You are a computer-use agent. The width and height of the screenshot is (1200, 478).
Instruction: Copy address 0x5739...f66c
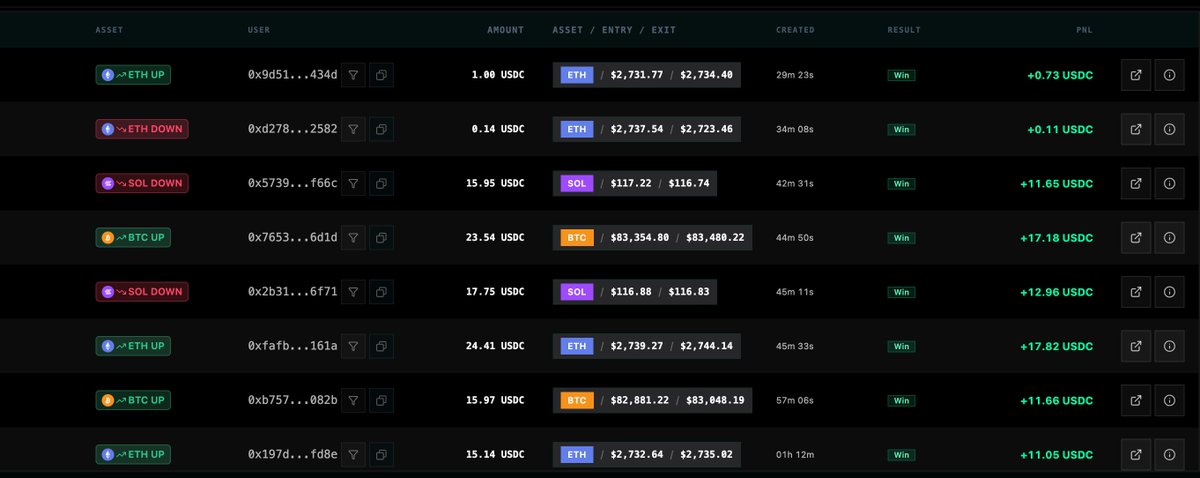(x=381, y=183)
